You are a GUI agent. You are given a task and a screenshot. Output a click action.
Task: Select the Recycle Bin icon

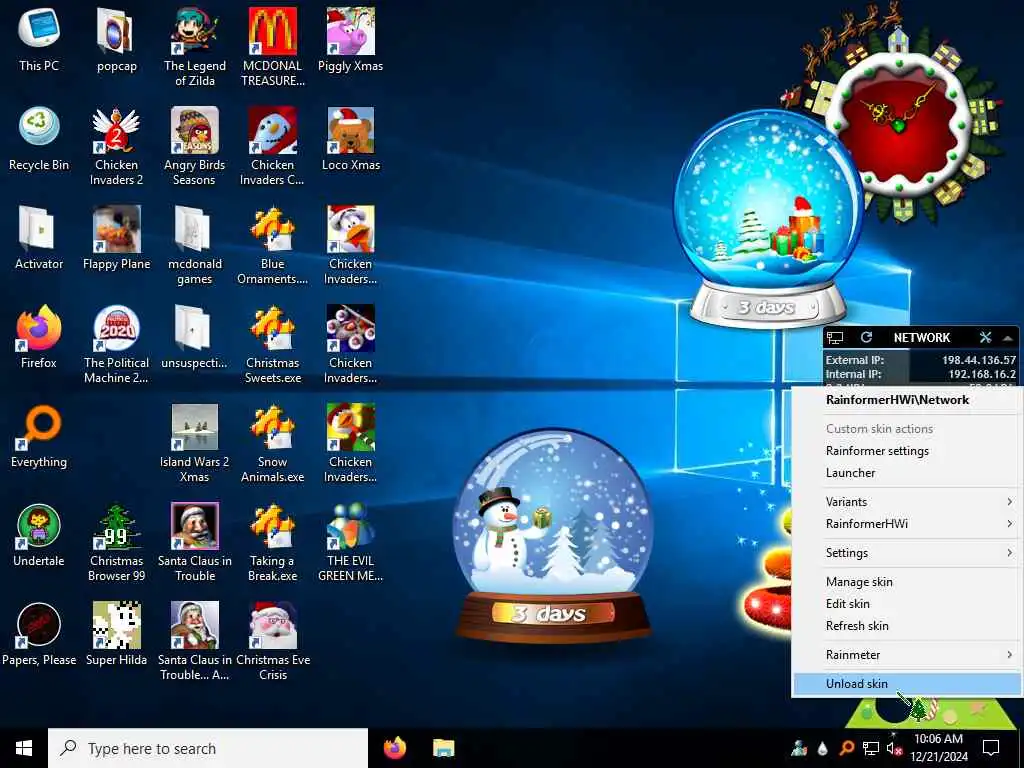(39, 138)
